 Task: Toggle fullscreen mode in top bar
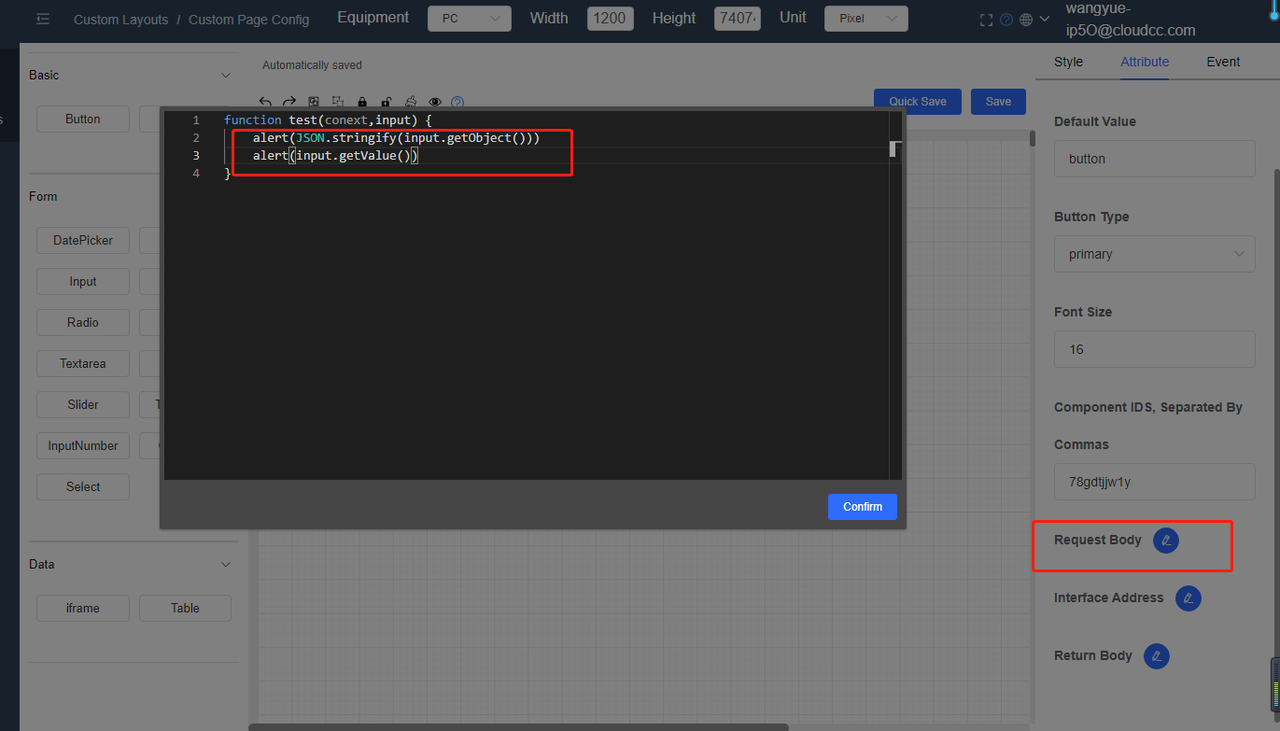coord(986,20)
